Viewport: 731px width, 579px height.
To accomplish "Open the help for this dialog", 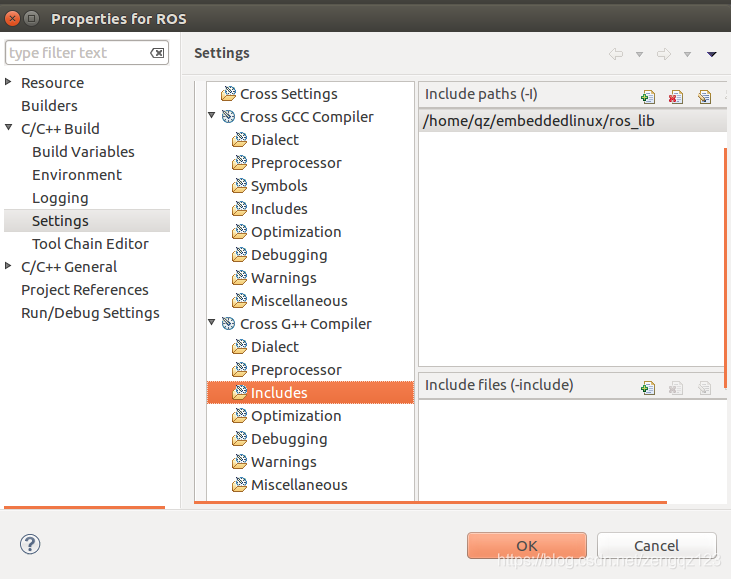I will (x=30, y=544).
